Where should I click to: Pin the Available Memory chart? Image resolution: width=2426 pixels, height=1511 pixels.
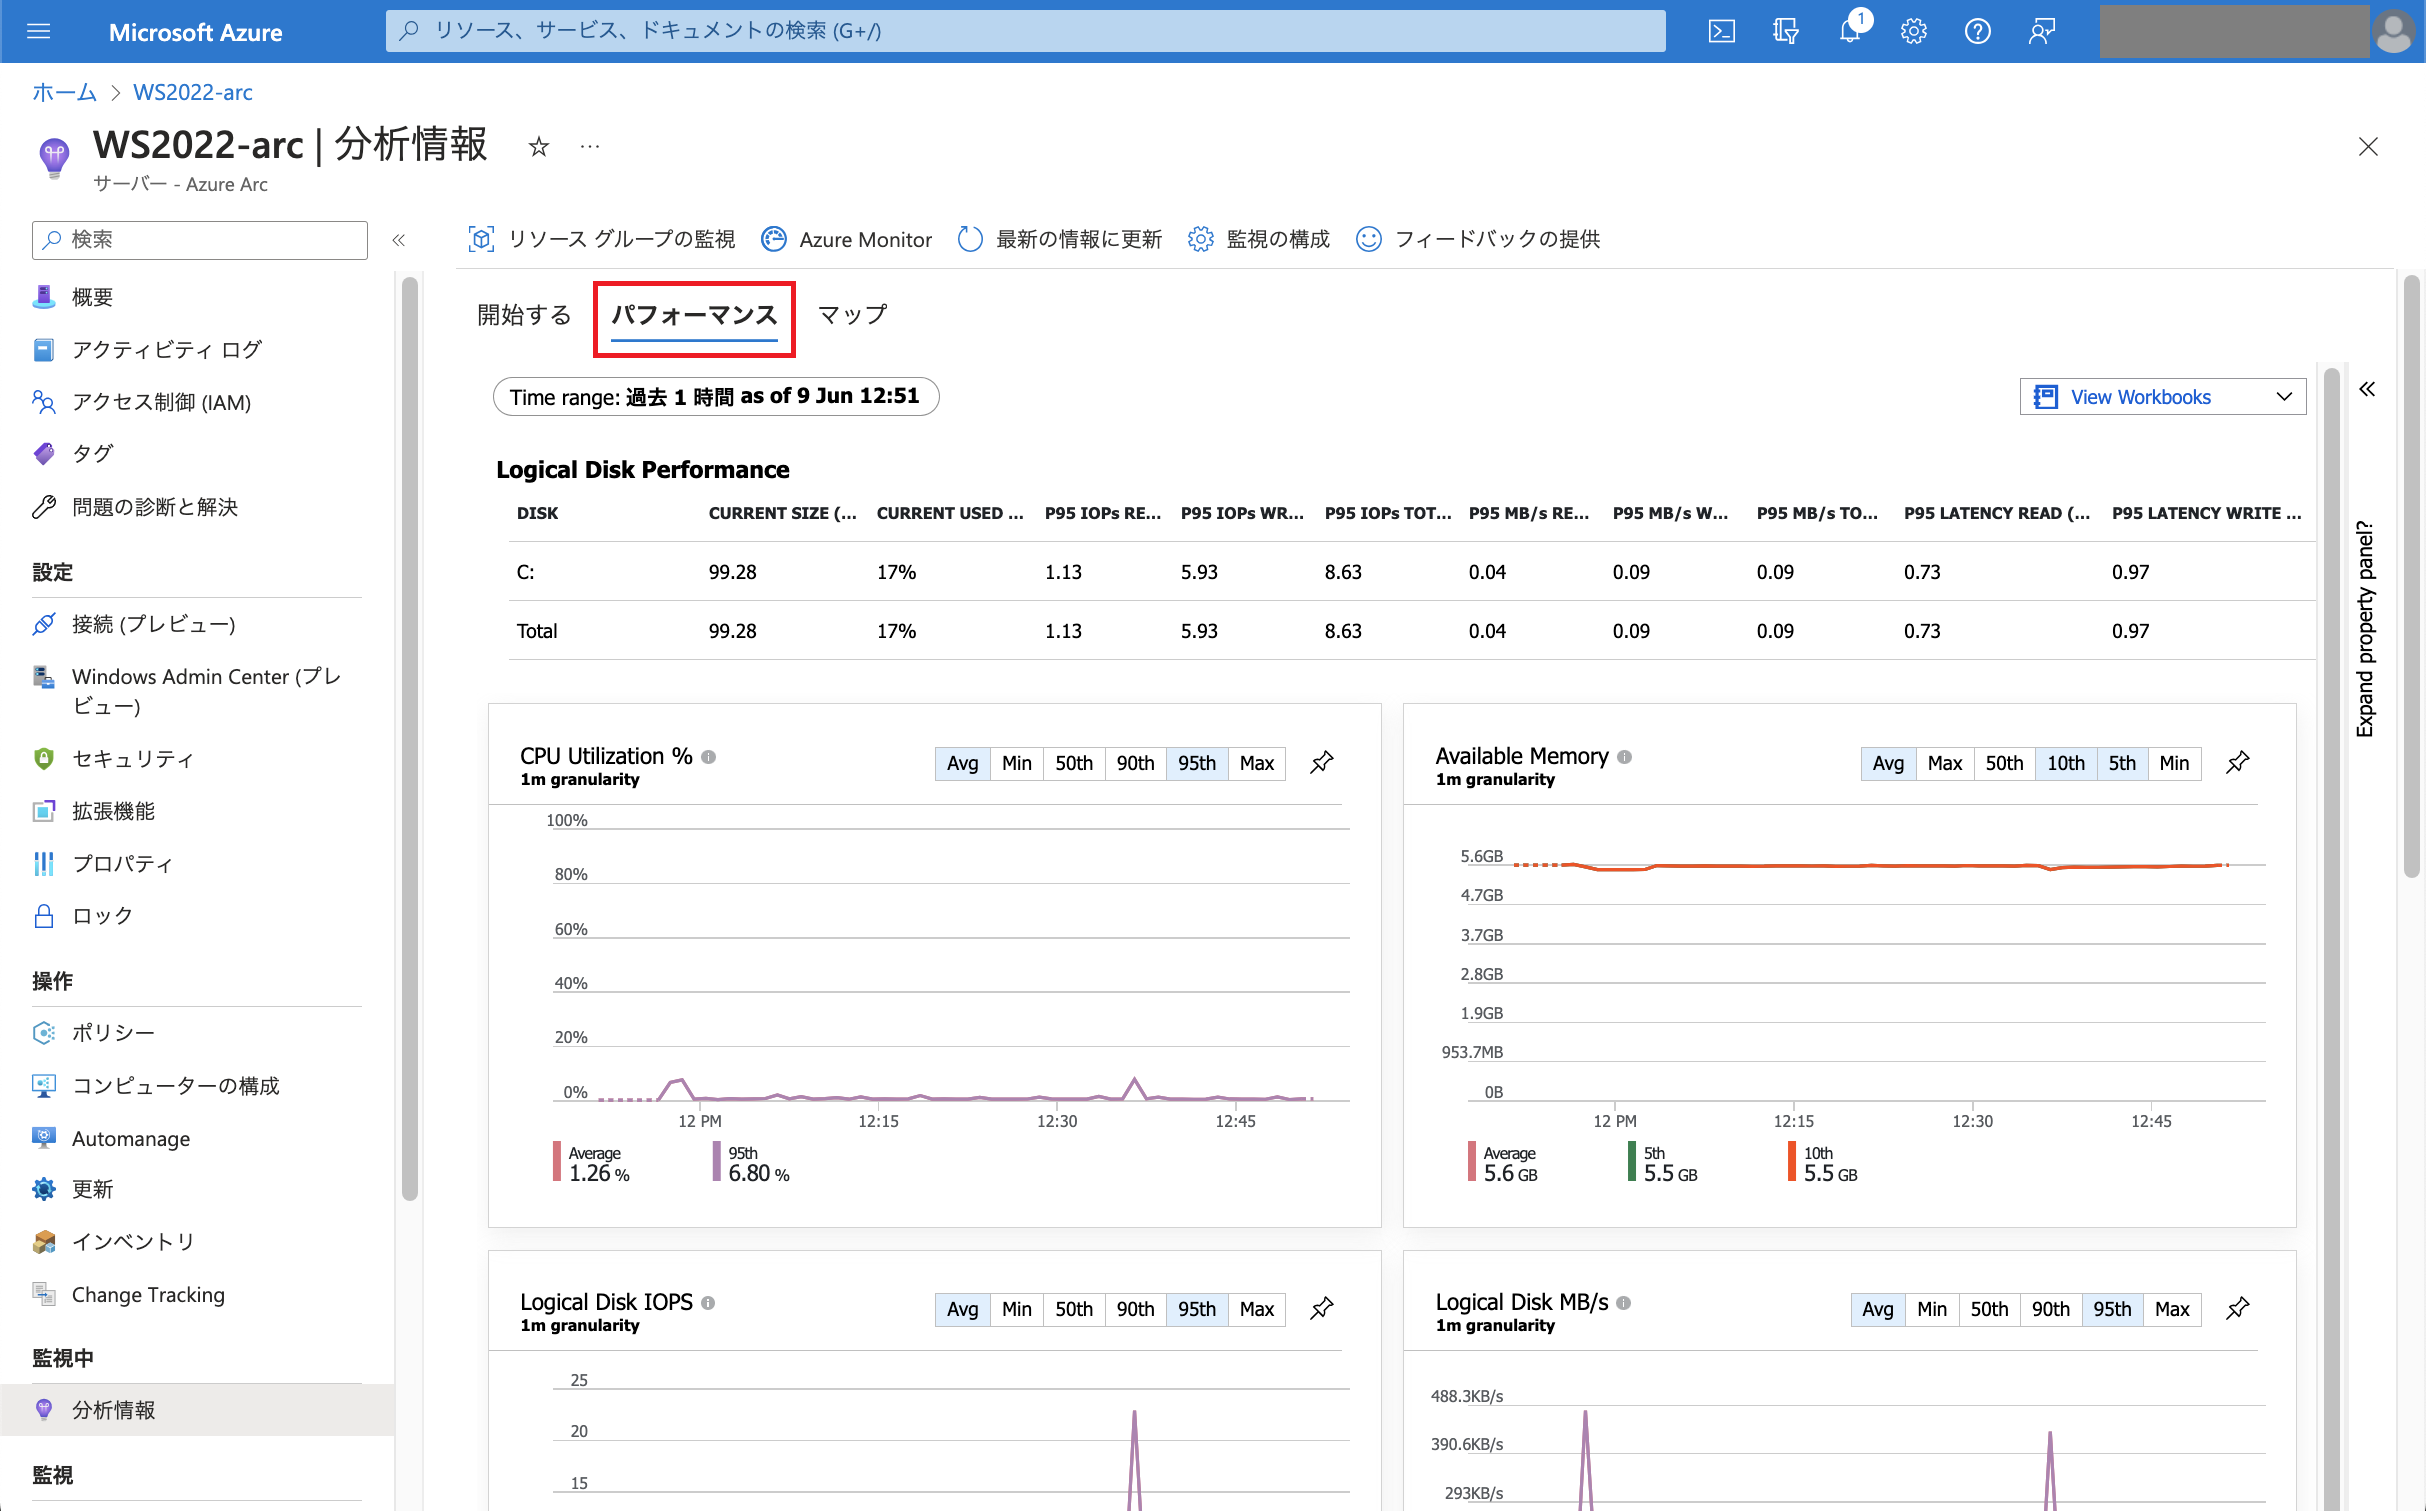(2238, 762)
